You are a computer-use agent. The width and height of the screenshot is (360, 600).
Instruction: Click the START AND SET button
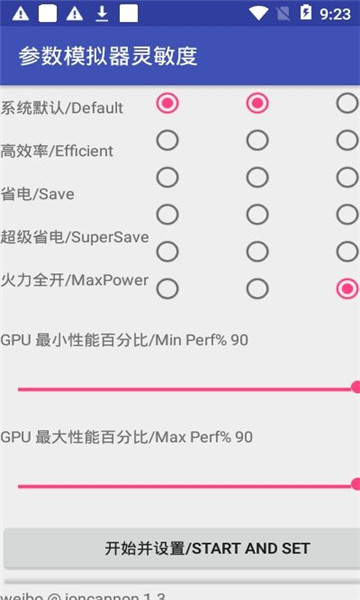182,548
